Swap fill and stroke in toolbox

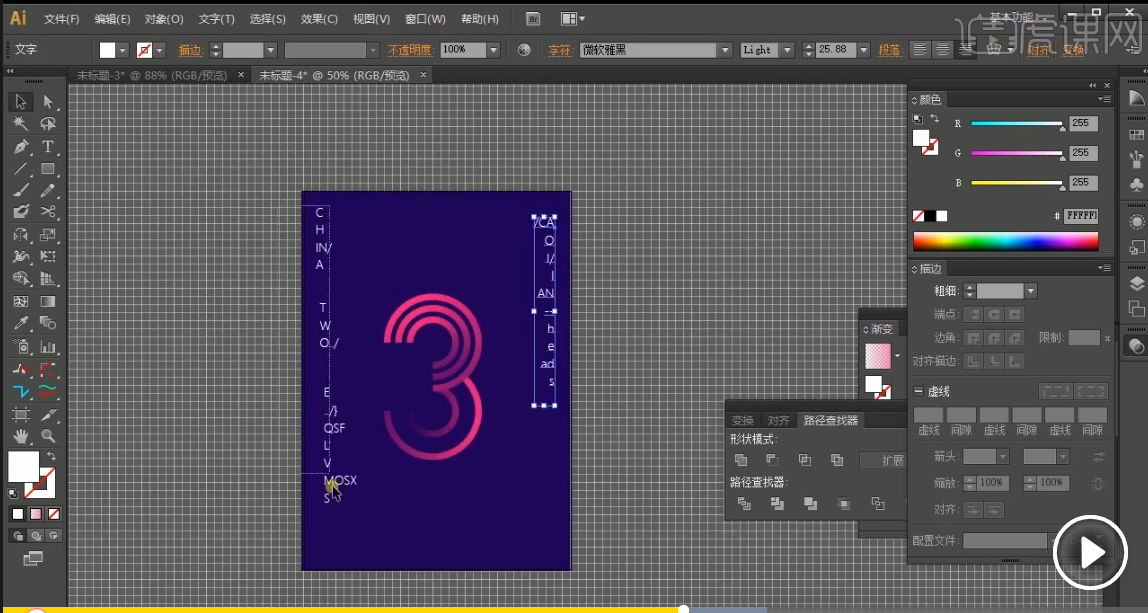click(50, 457)
